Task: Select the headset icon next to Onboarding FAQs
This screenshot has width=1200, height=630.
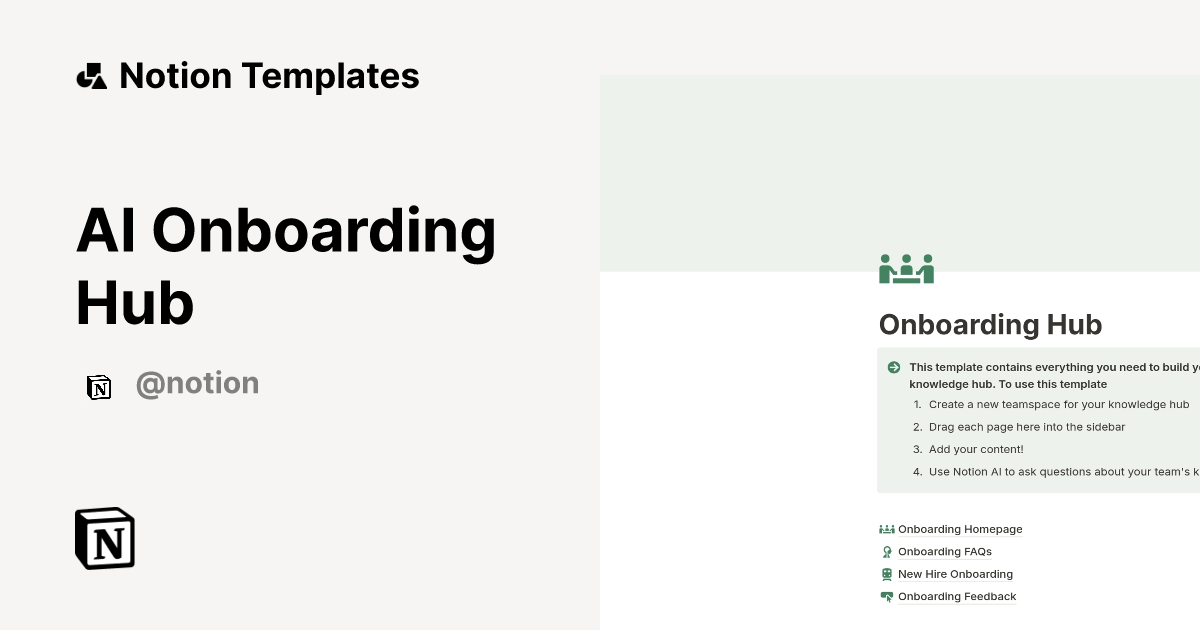Action: [886, 551]
